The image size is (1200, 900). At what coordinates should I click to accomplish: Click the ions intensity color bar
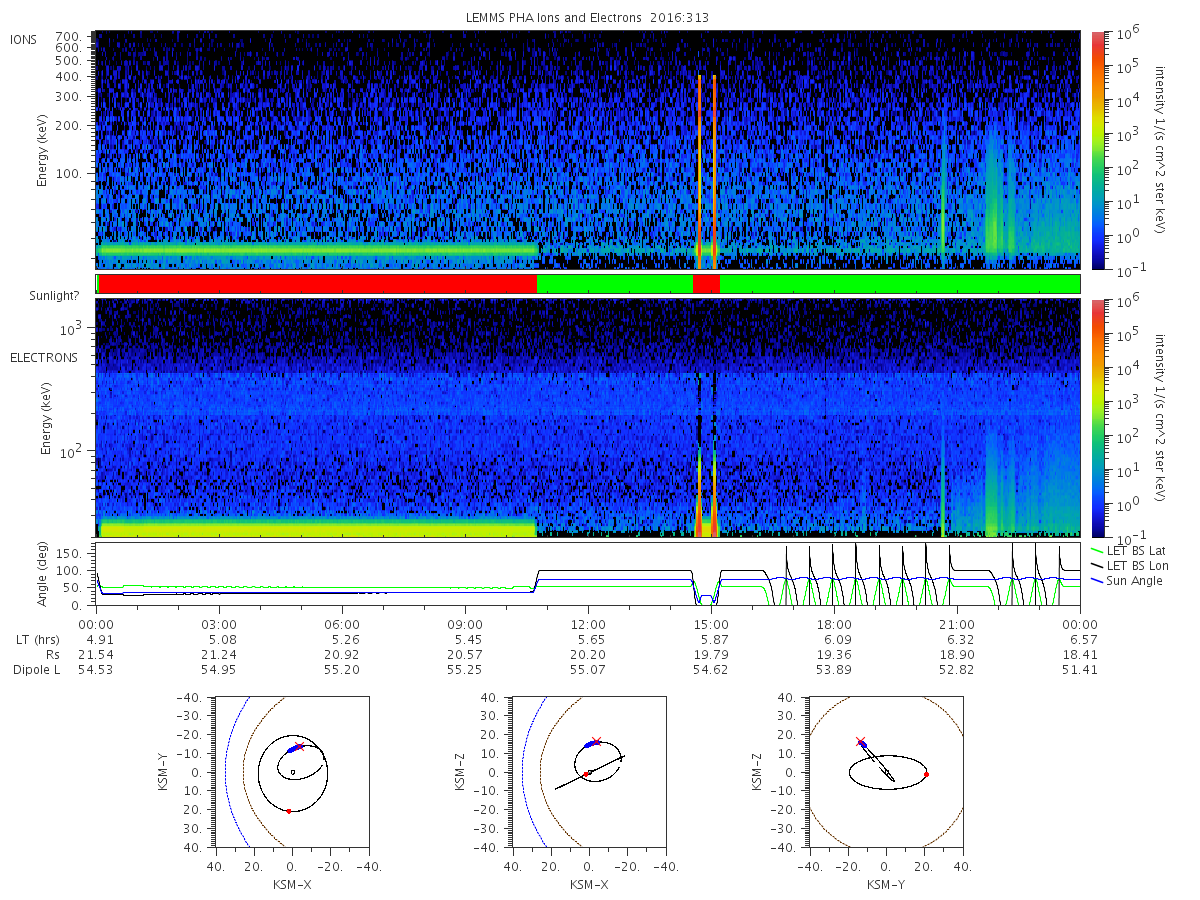[x=1096, y=149]
